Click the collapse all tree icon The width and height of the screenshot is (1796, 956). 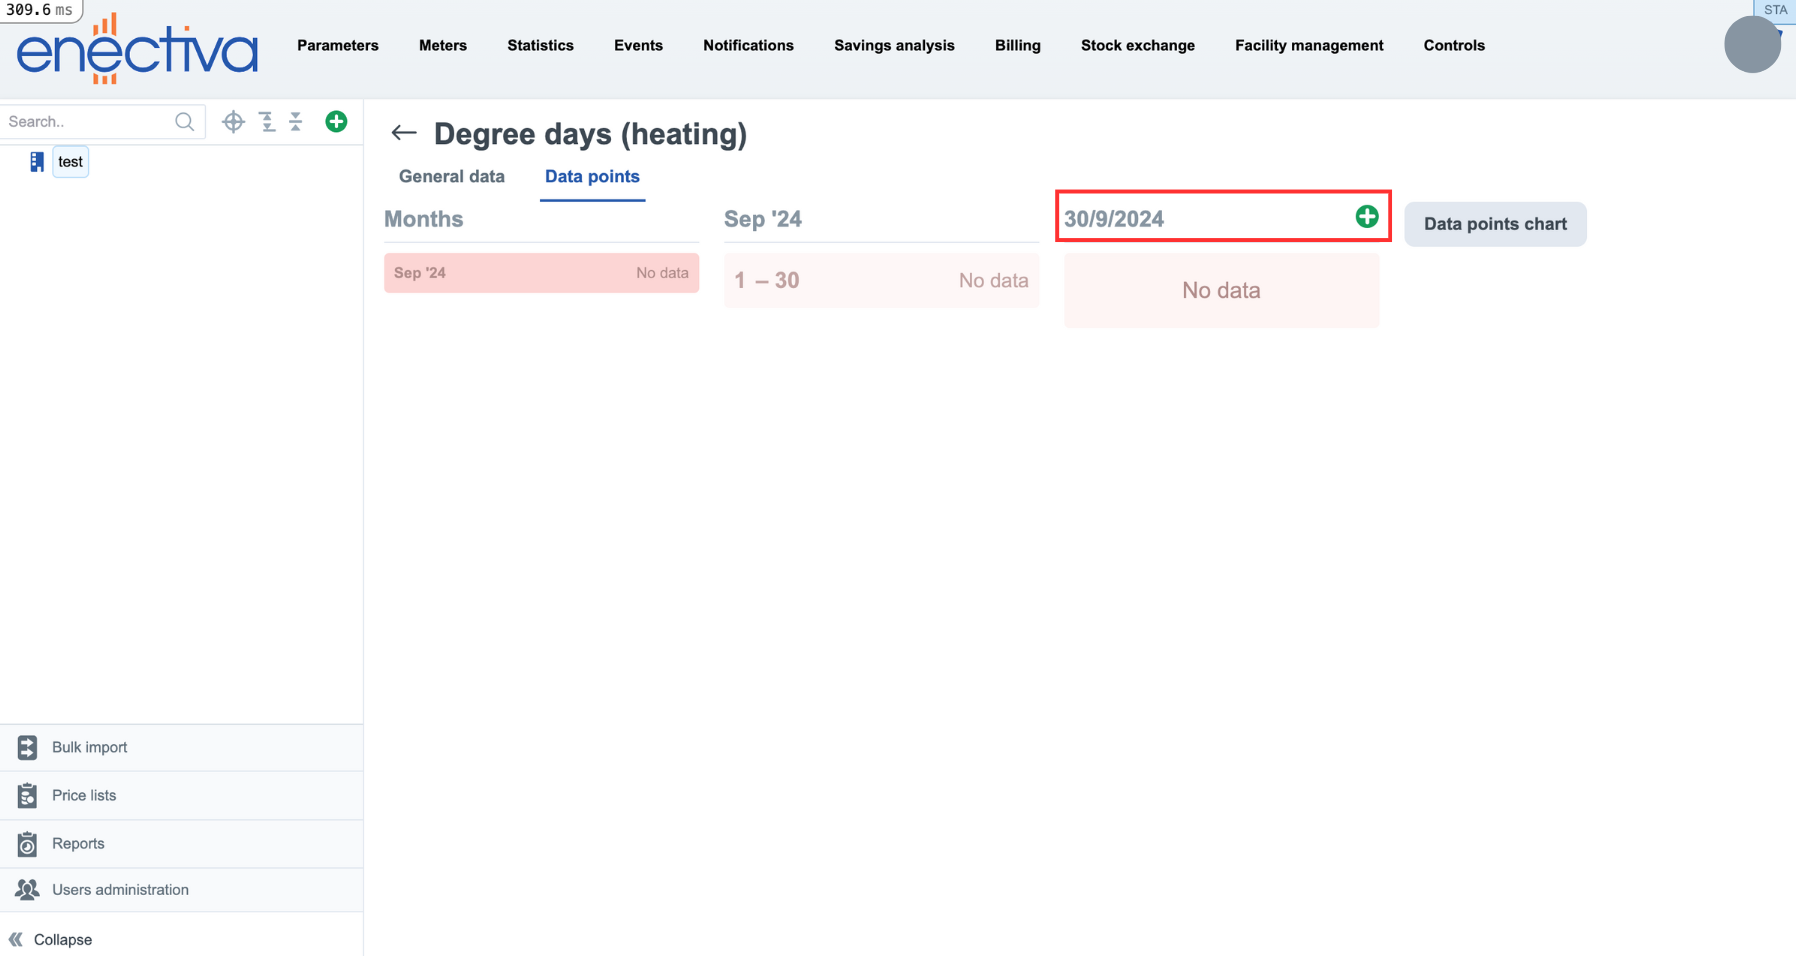pyautogui.click(x=296, y=122)
